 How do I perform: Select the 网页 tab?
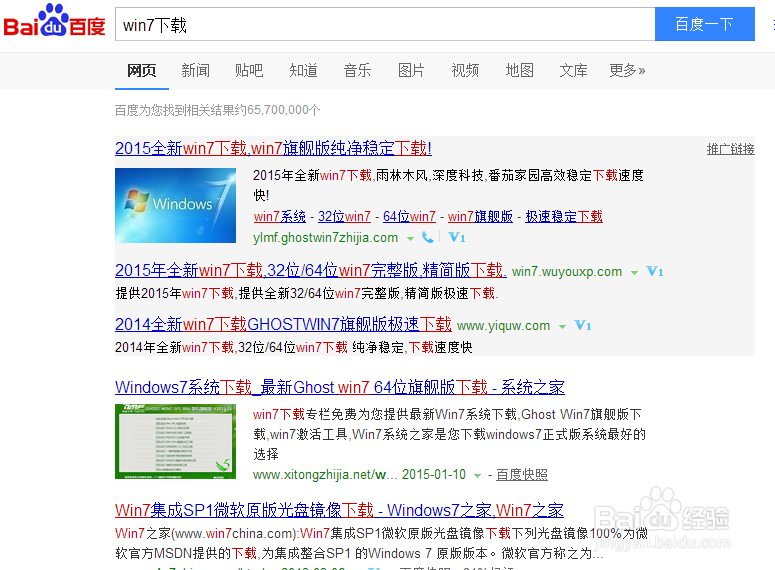142,71
